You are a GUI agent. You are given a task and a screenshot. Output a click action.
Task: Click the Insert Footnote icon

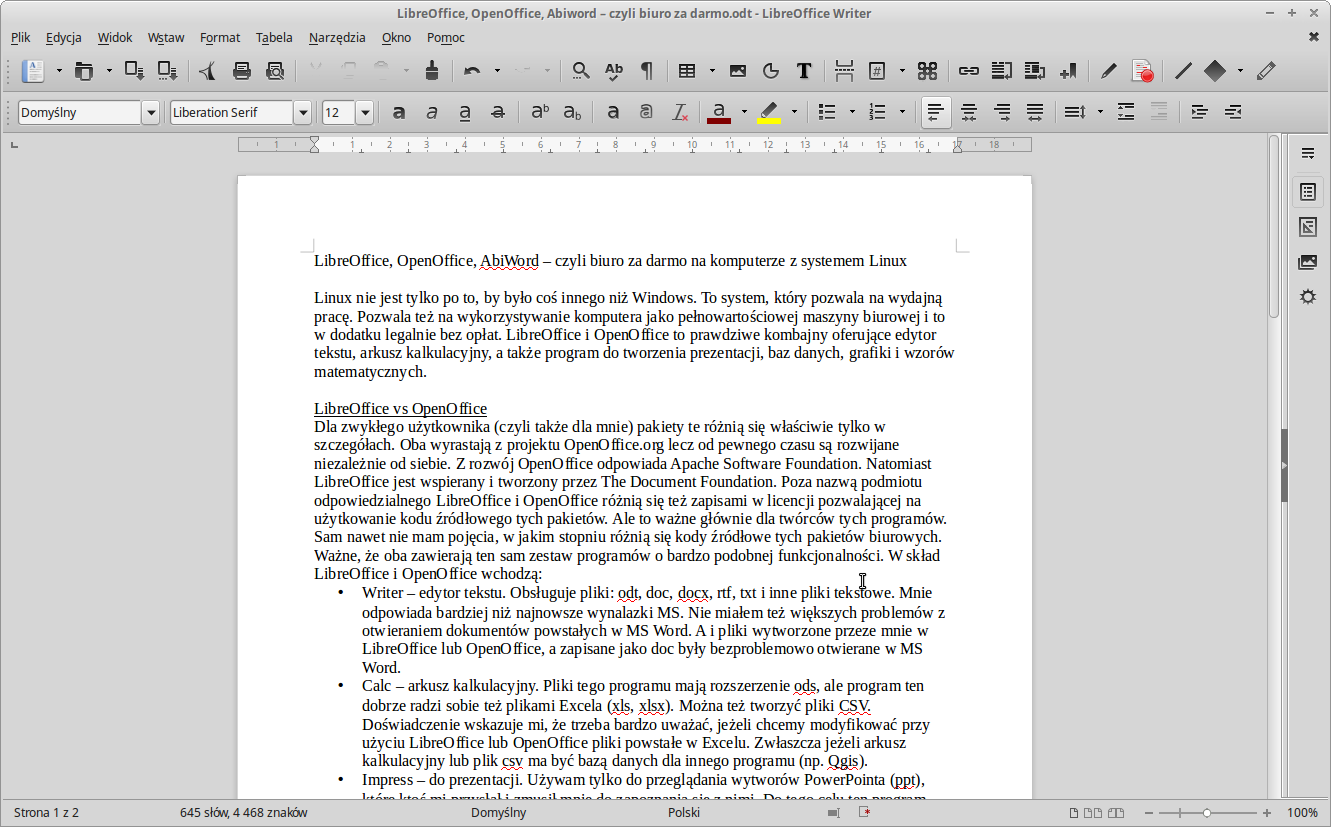(1001, 71)
